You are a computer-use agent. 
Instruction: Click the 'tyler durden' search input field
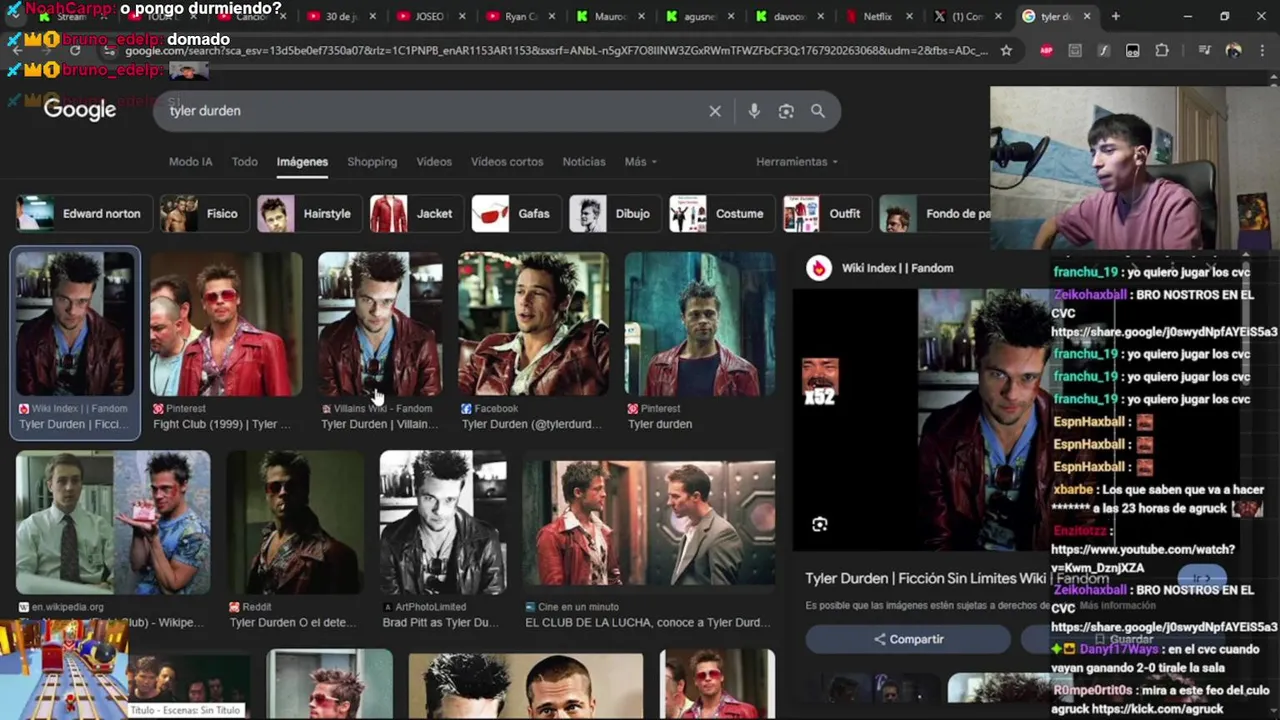(x=430, y=111)
